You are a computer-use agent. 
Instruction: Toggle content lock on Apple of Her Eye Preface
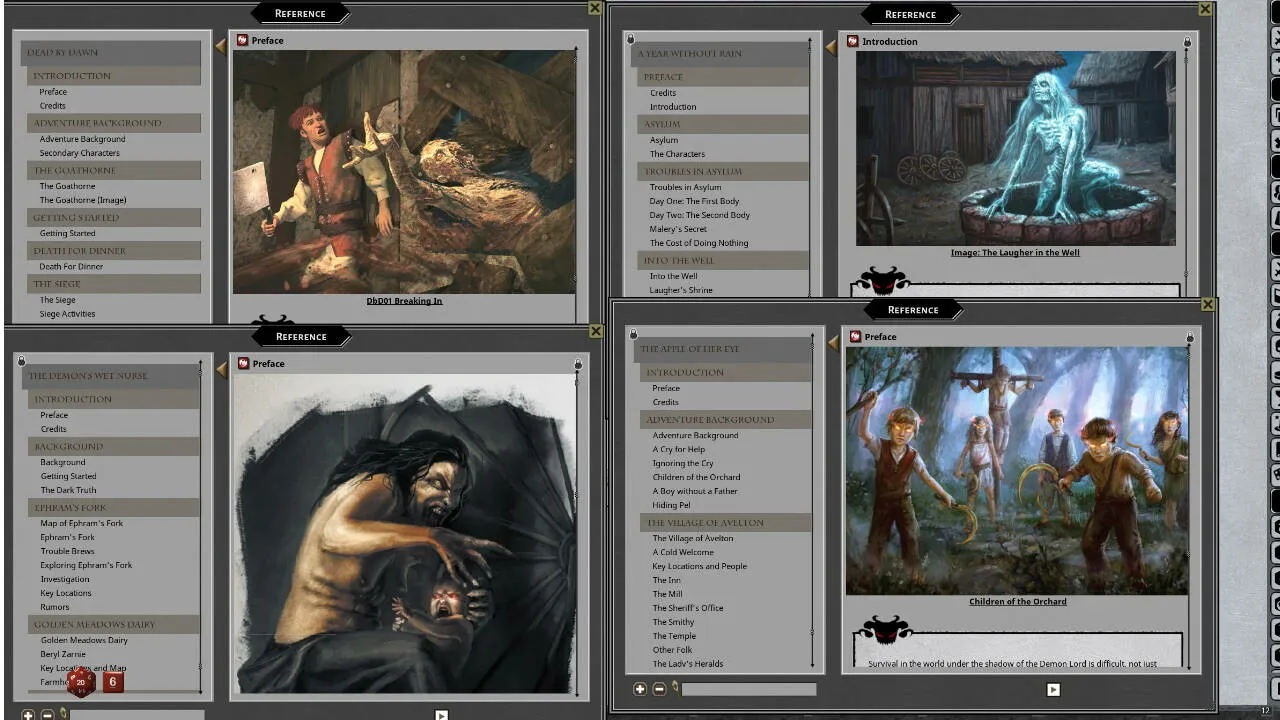pos(1189,338)
